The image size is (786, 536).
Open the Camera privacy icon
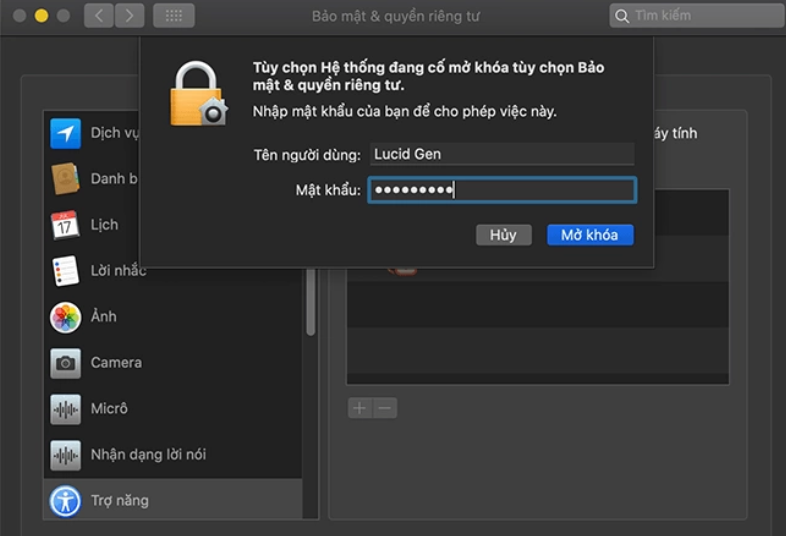[65, 363]
